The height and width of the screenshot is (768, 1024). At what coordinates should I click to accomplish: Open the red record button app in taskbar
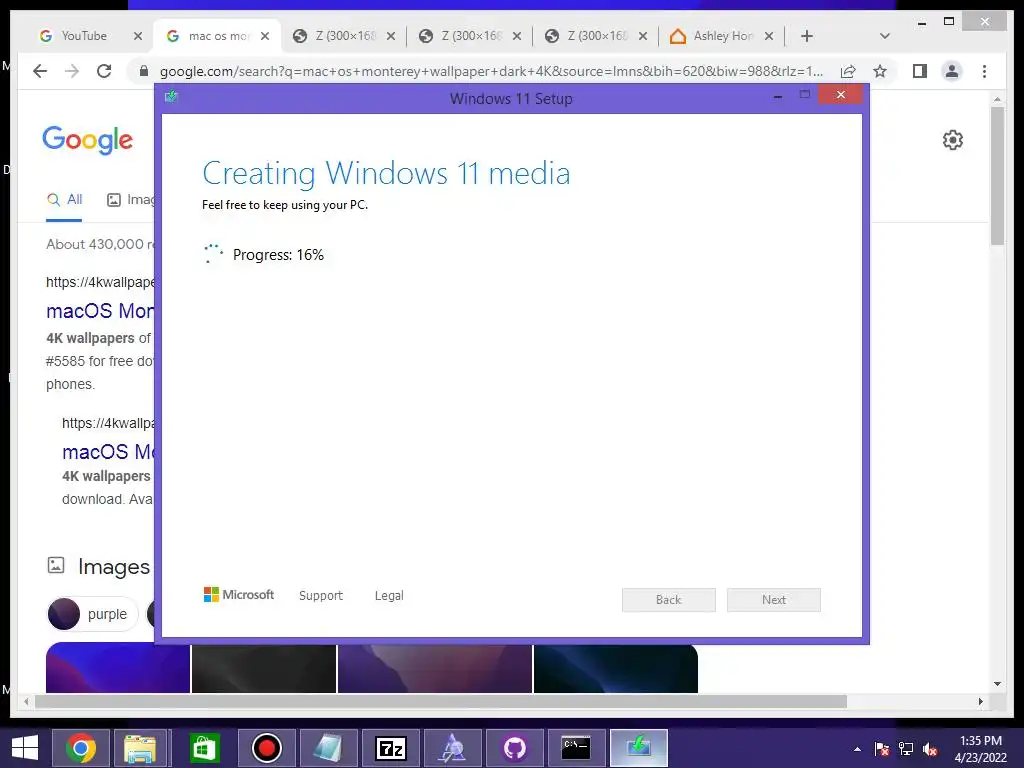(266, 748)
